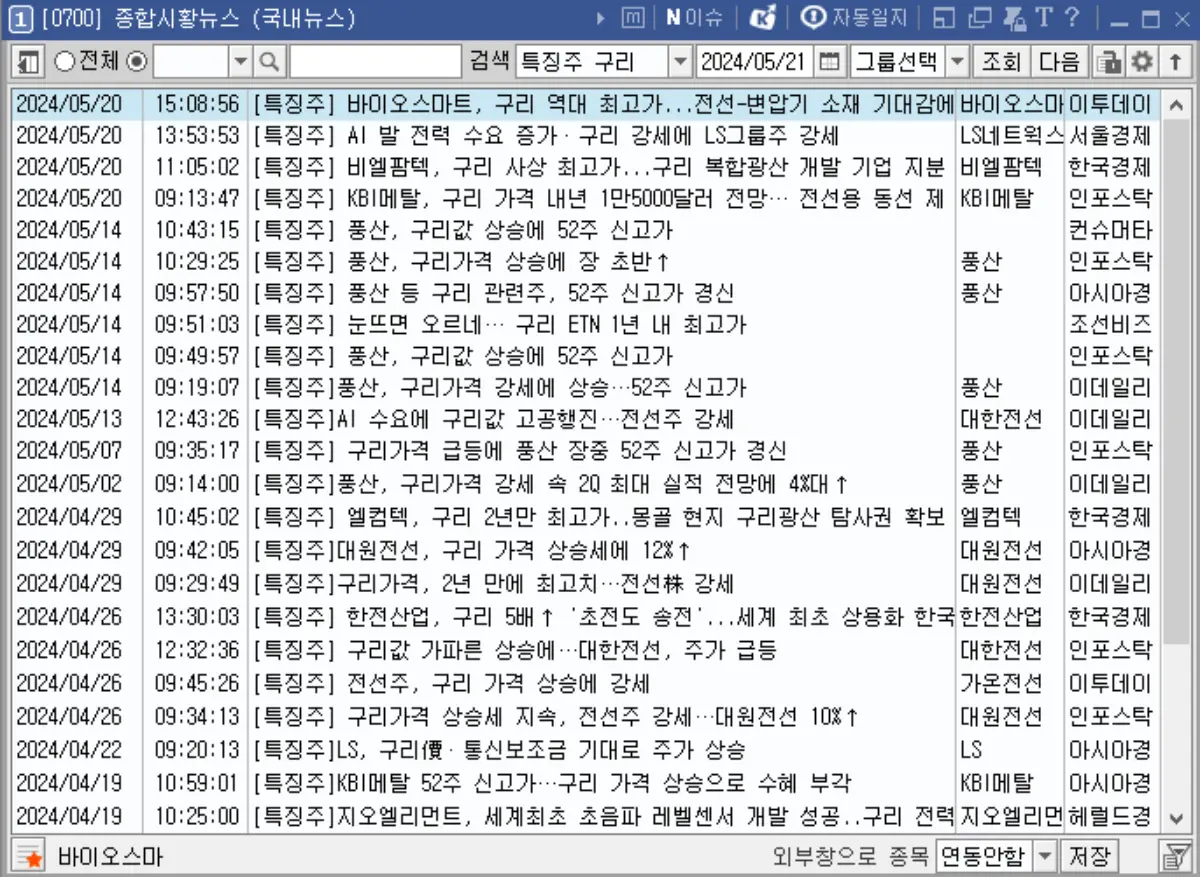
Task: Select the stock code radio button
Action: point(138,62)
